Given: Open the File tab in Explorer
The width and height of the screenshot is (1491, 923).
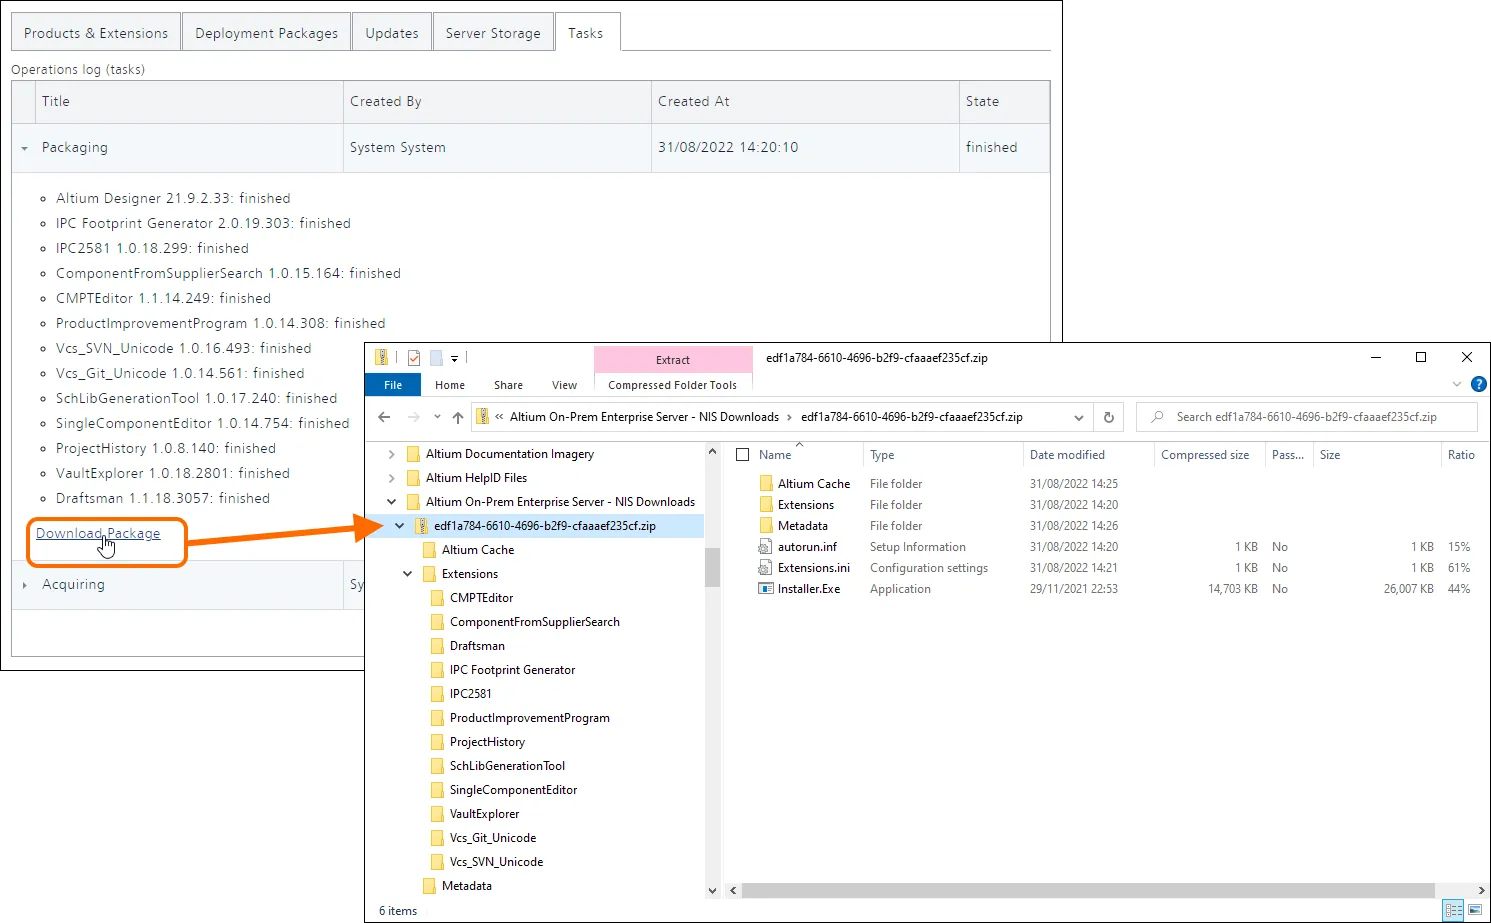Looking at the screenshot, I should [393, 385].
